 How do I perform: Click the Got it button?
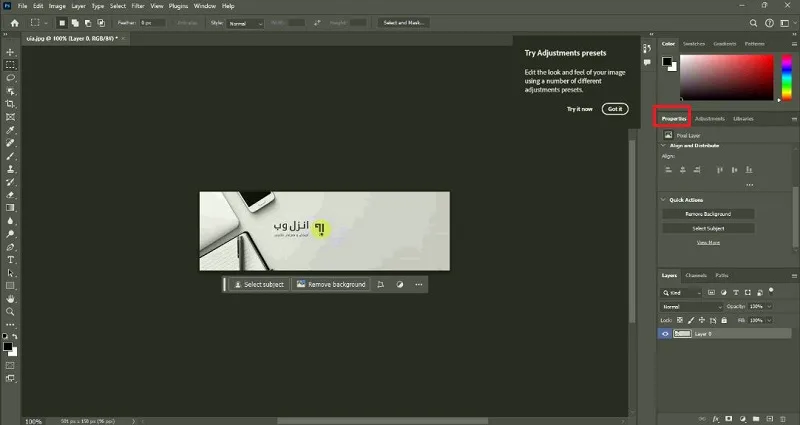click(x=615, y=109)
